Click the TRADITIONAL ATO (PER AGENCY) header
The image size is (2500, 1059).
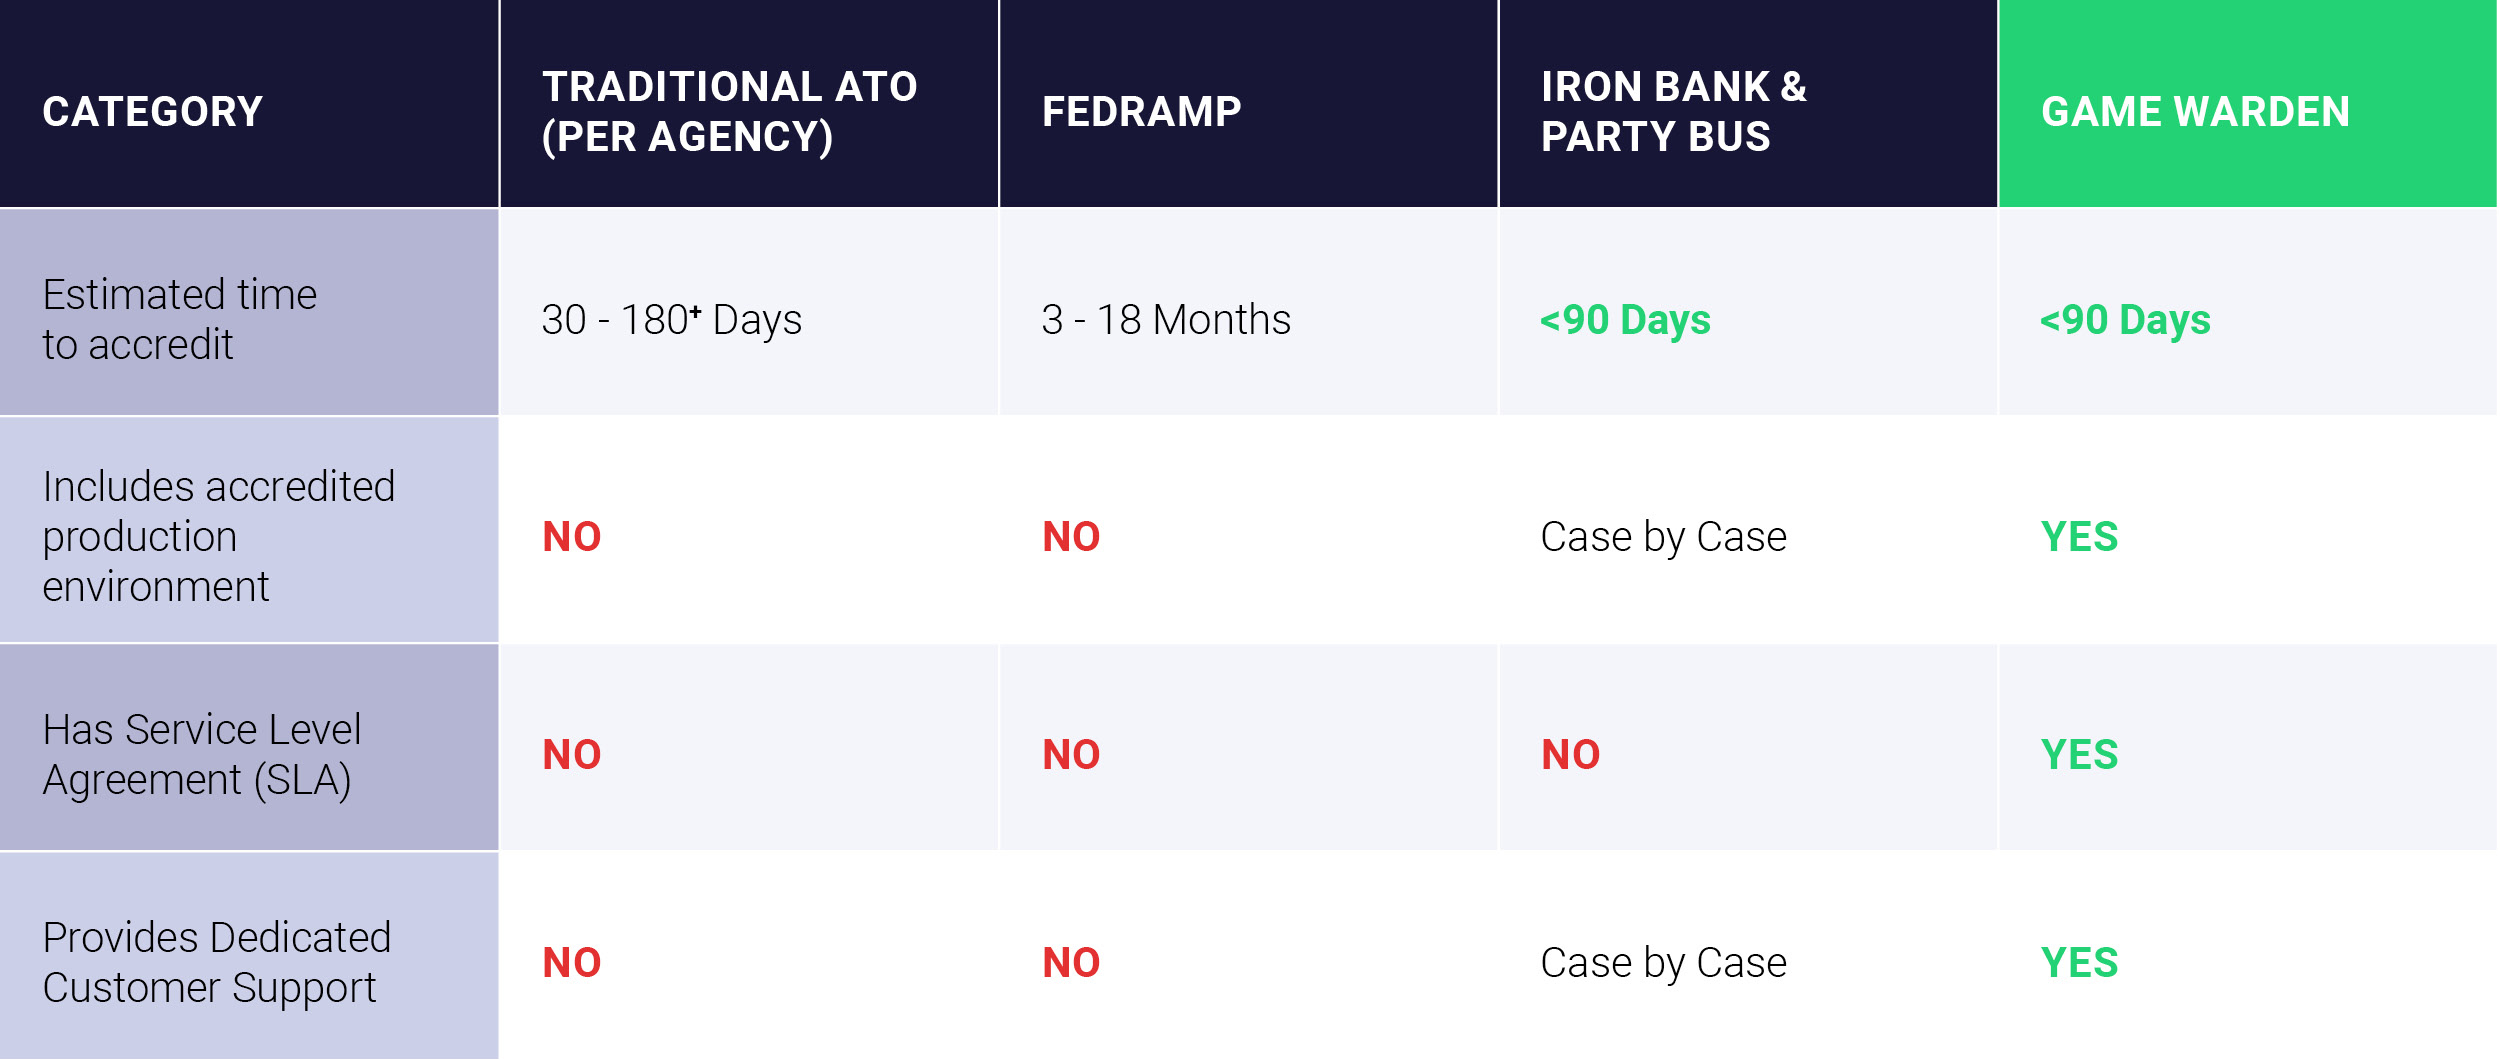[x=729, y=111]
